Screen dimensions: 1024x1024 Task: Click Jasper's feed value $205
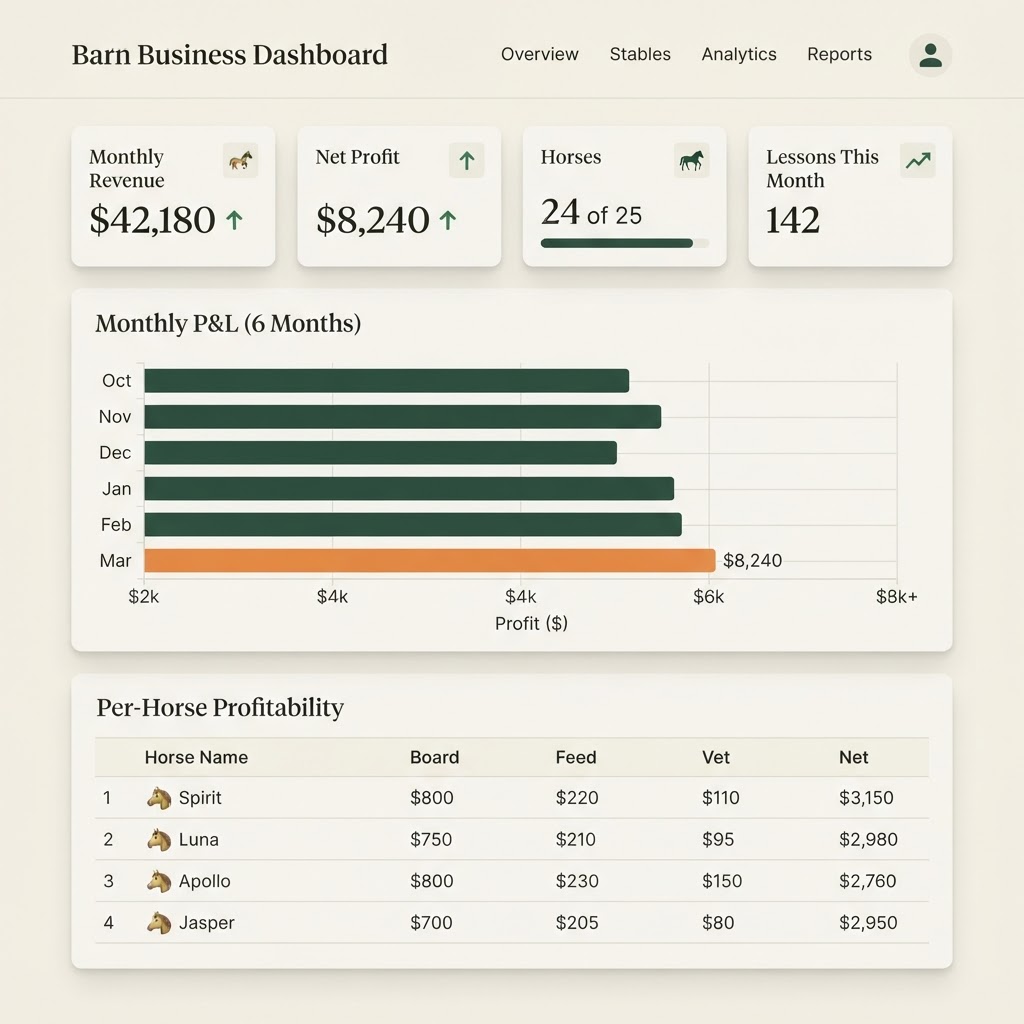(x=577, y=923)
